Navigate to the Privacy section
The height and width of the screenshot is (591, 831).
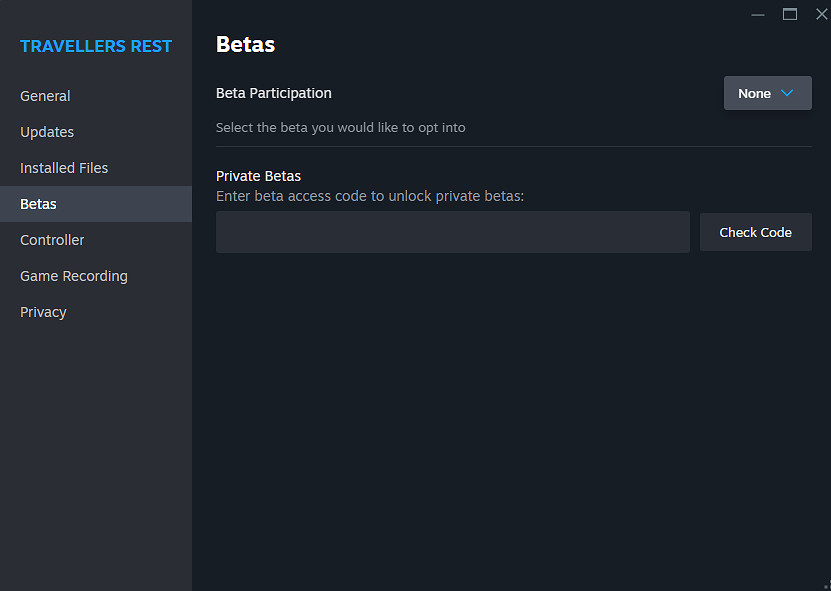(x=43, y=312)
